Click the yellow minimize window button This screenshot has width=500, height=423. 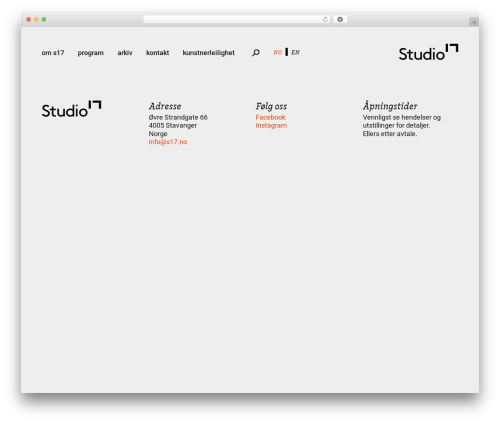(36, 19)
